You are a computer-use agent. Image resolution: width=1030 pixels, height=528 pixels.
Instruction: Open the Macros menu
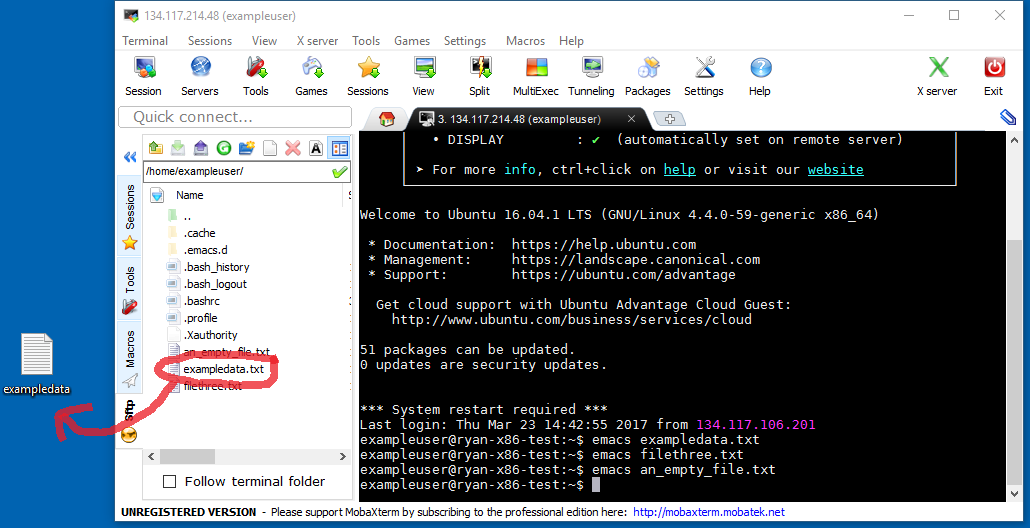point(525,41)
